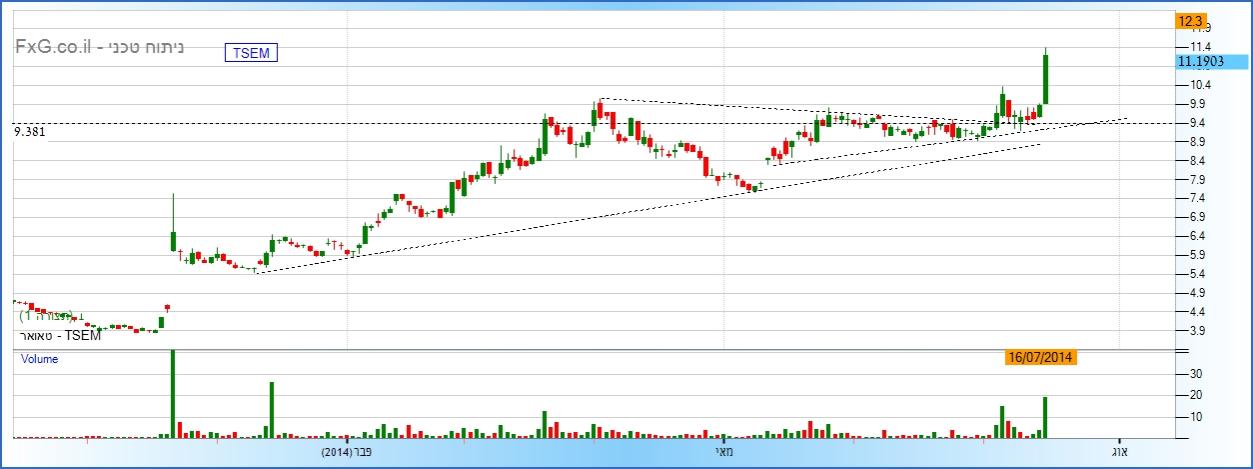Image resolution: width=1253 pixels, height=469 pixels.
Task: Click the last green volume bar
Action: [1046, 417]
